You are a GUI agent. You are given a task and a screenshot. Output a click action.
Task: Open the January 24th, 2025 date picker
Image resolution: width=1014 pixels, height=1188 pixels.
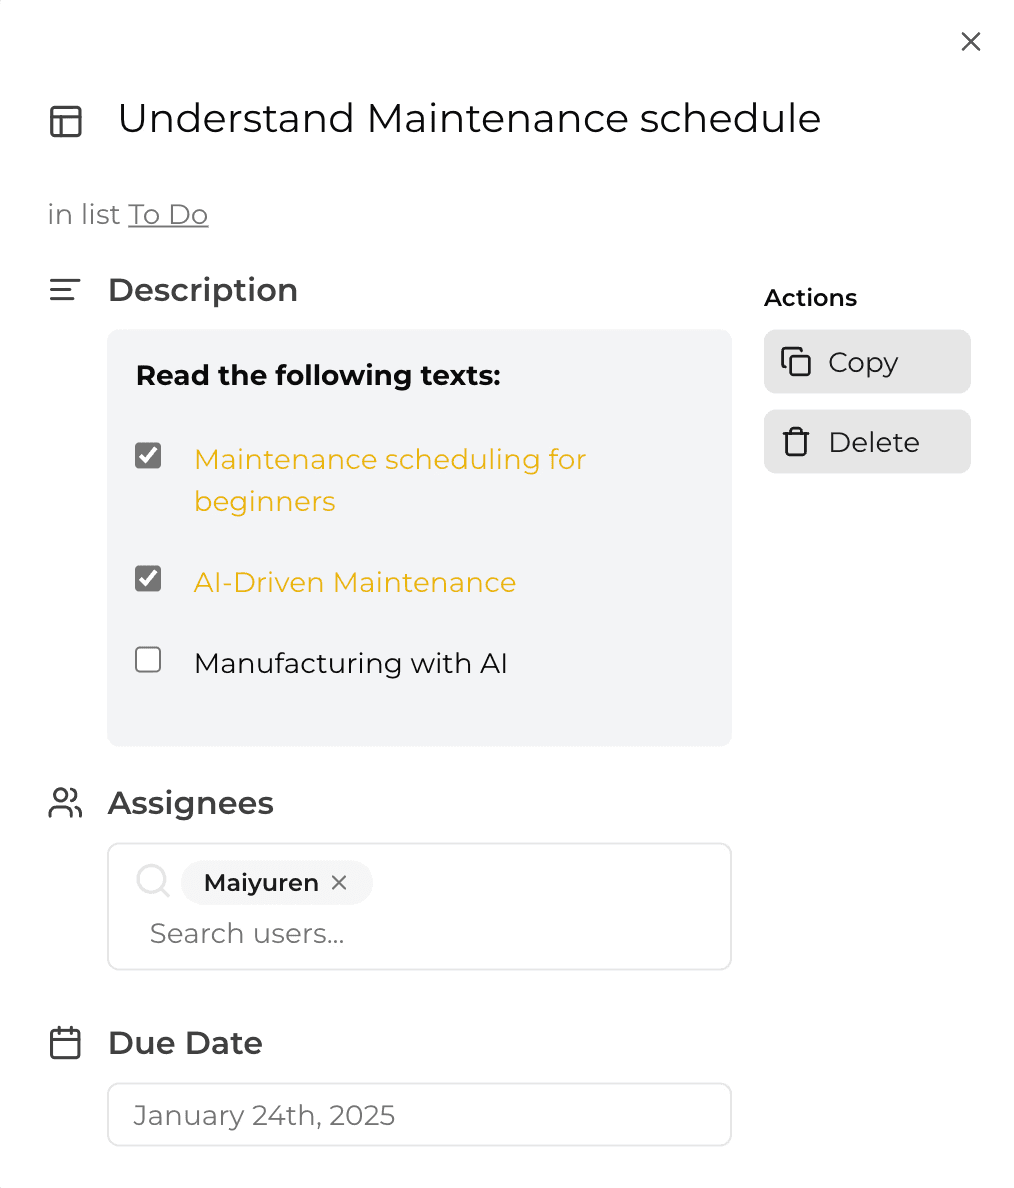[x=419, y=1115]
